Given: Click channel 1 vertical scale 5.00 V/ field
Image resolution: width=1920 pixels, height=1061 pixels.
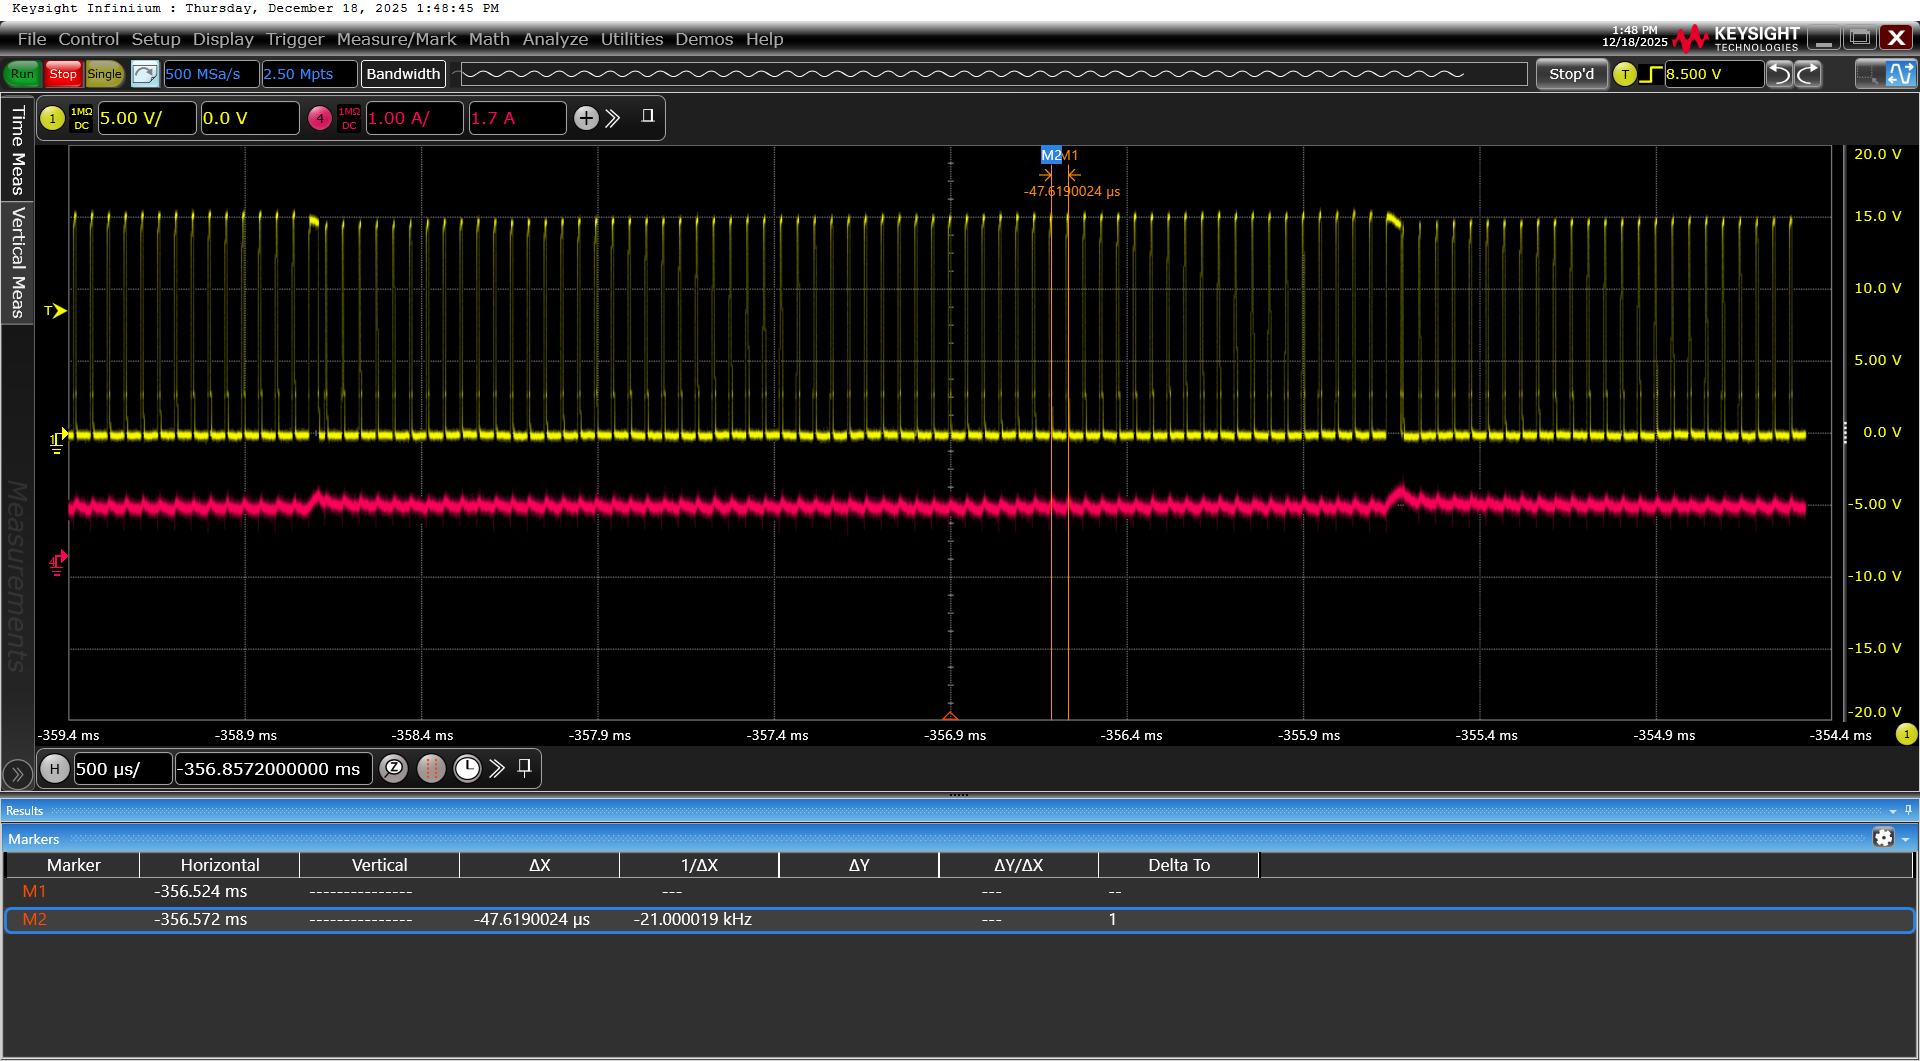Looking at the screenshot, I should click(147, 118).
